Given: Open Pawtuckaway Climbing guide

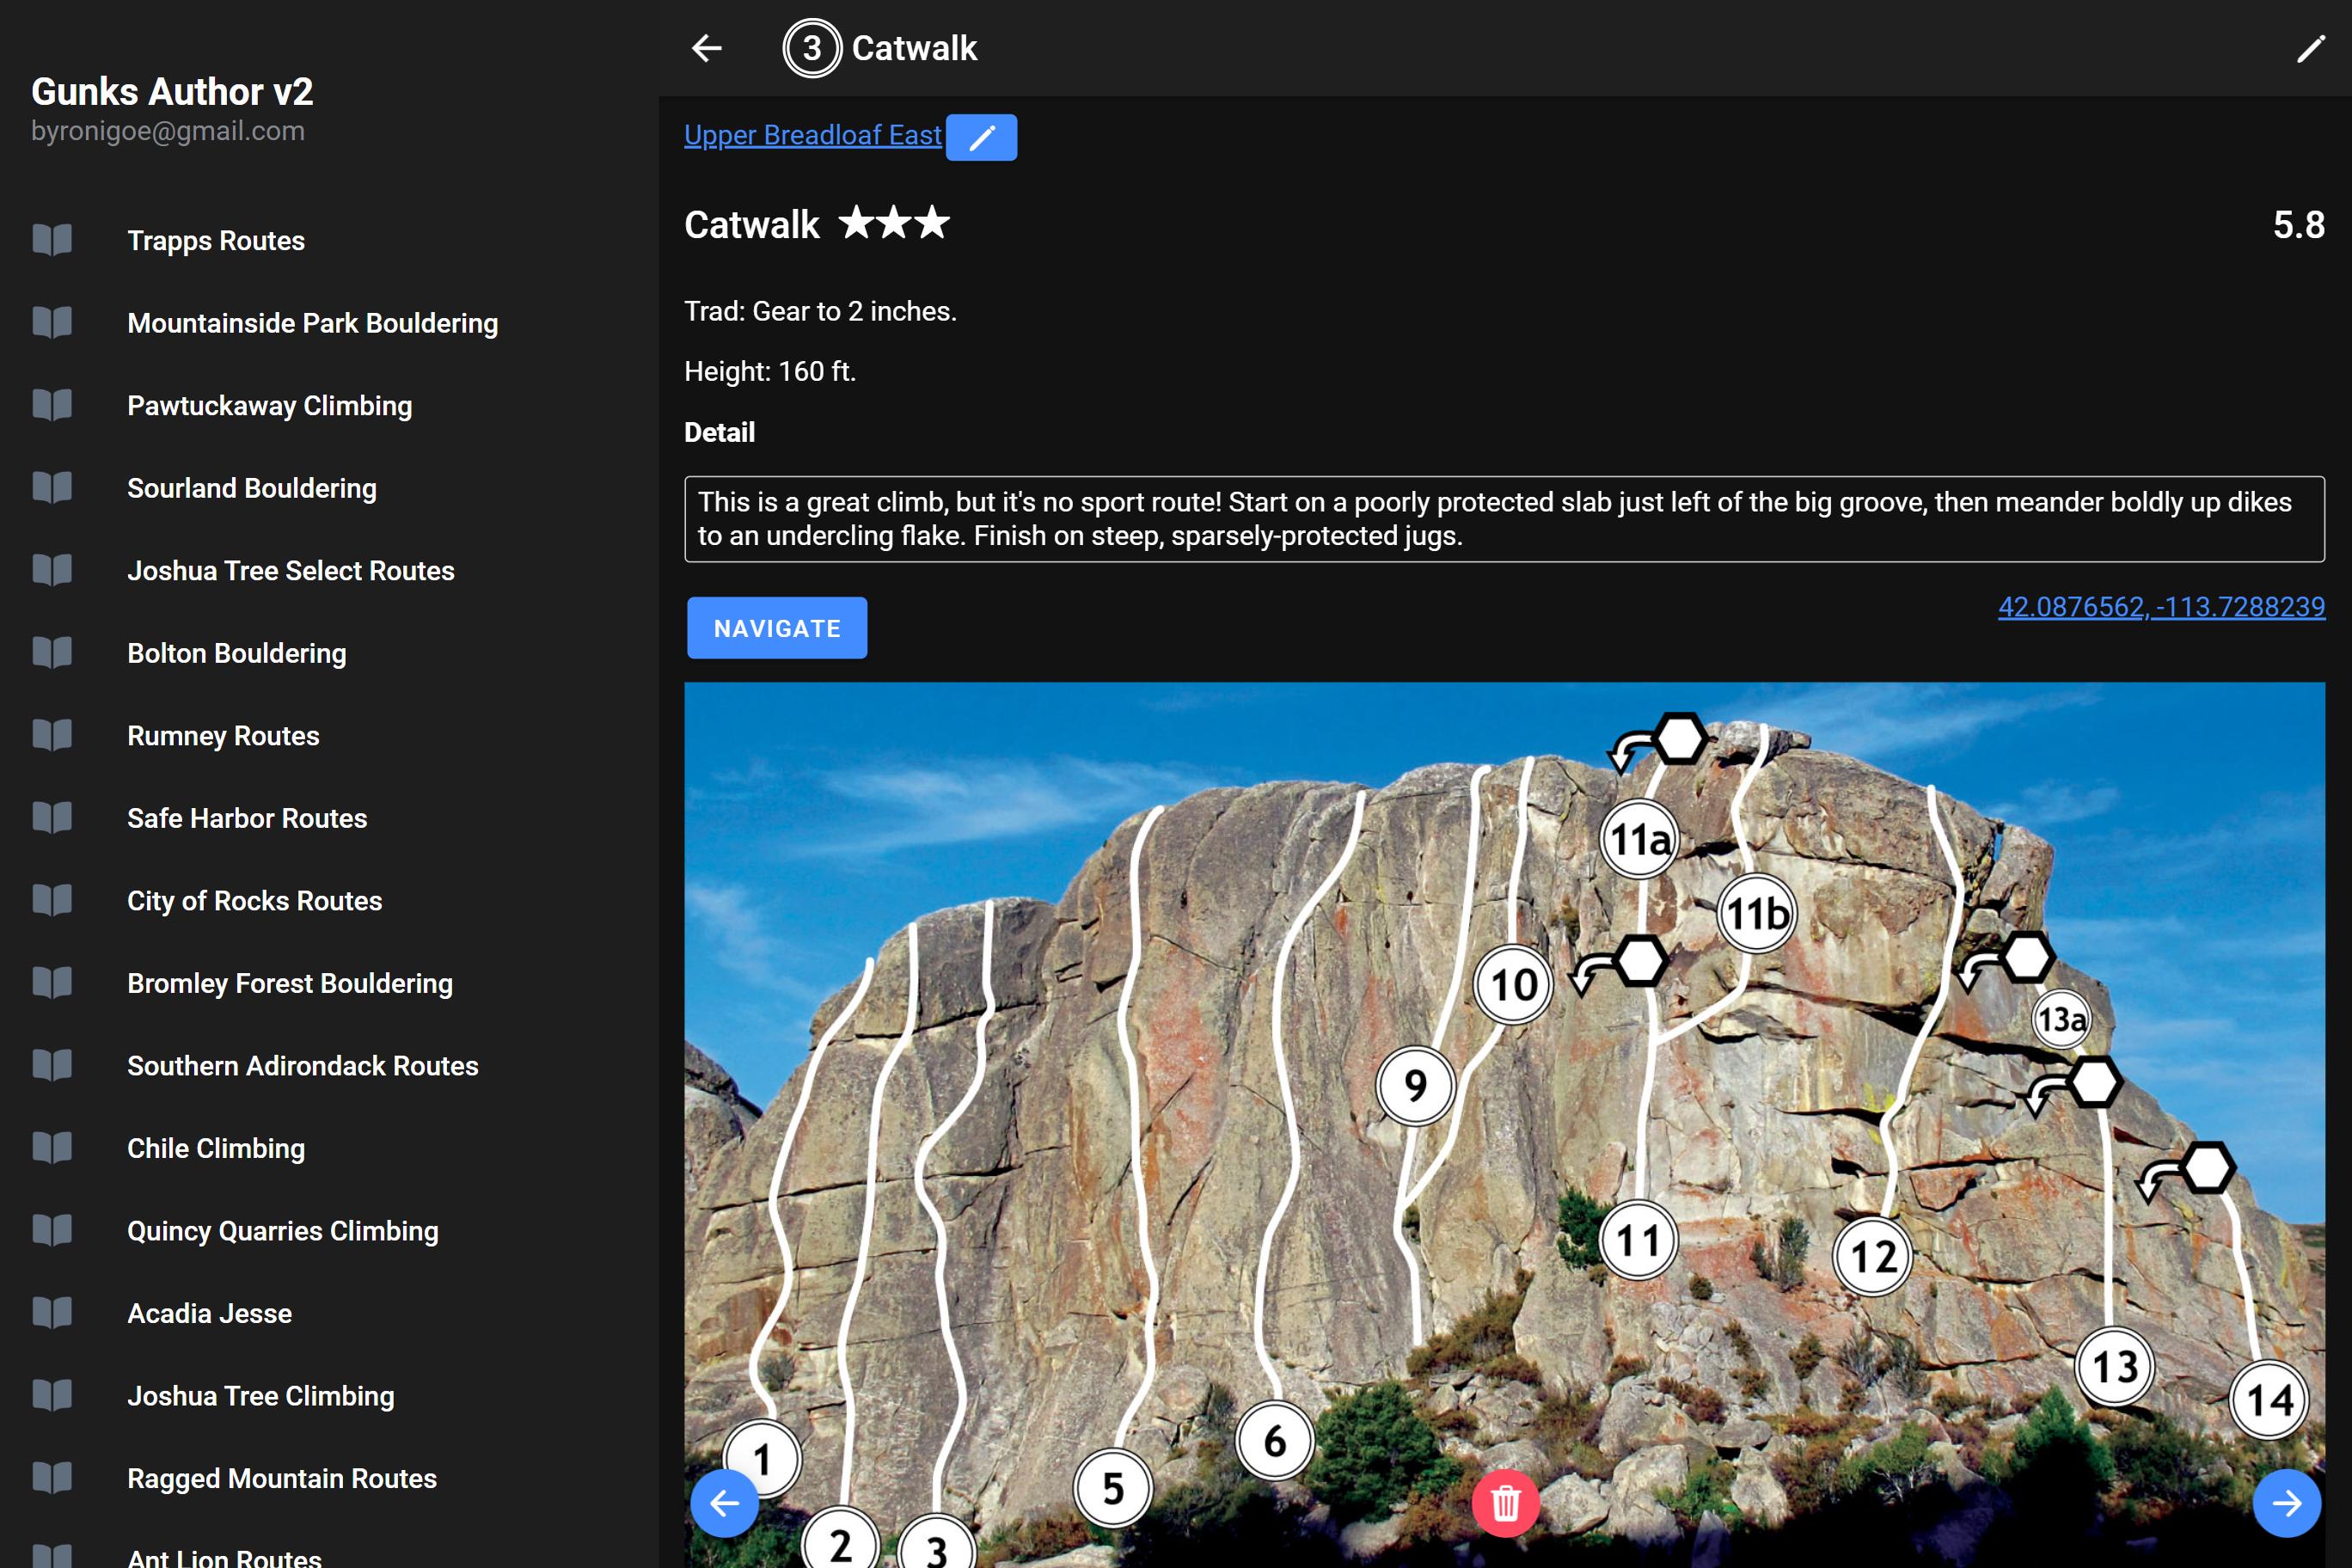Looking at the screenshot, I should (269, 405).
